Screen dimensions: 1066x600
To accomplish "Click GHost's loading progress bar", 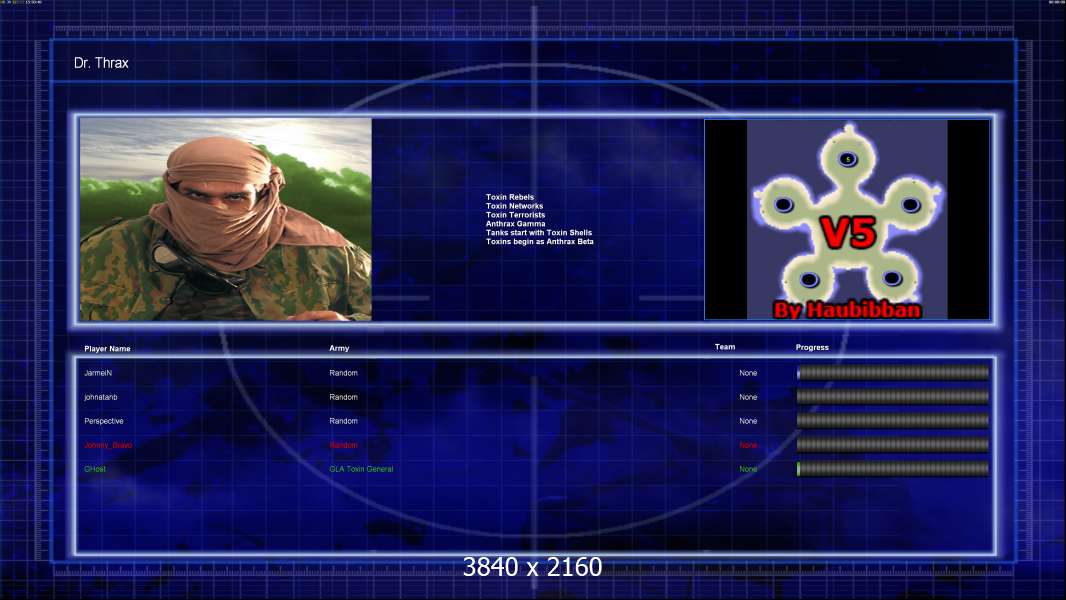I will pyautogui.click(x=893, y=469).
